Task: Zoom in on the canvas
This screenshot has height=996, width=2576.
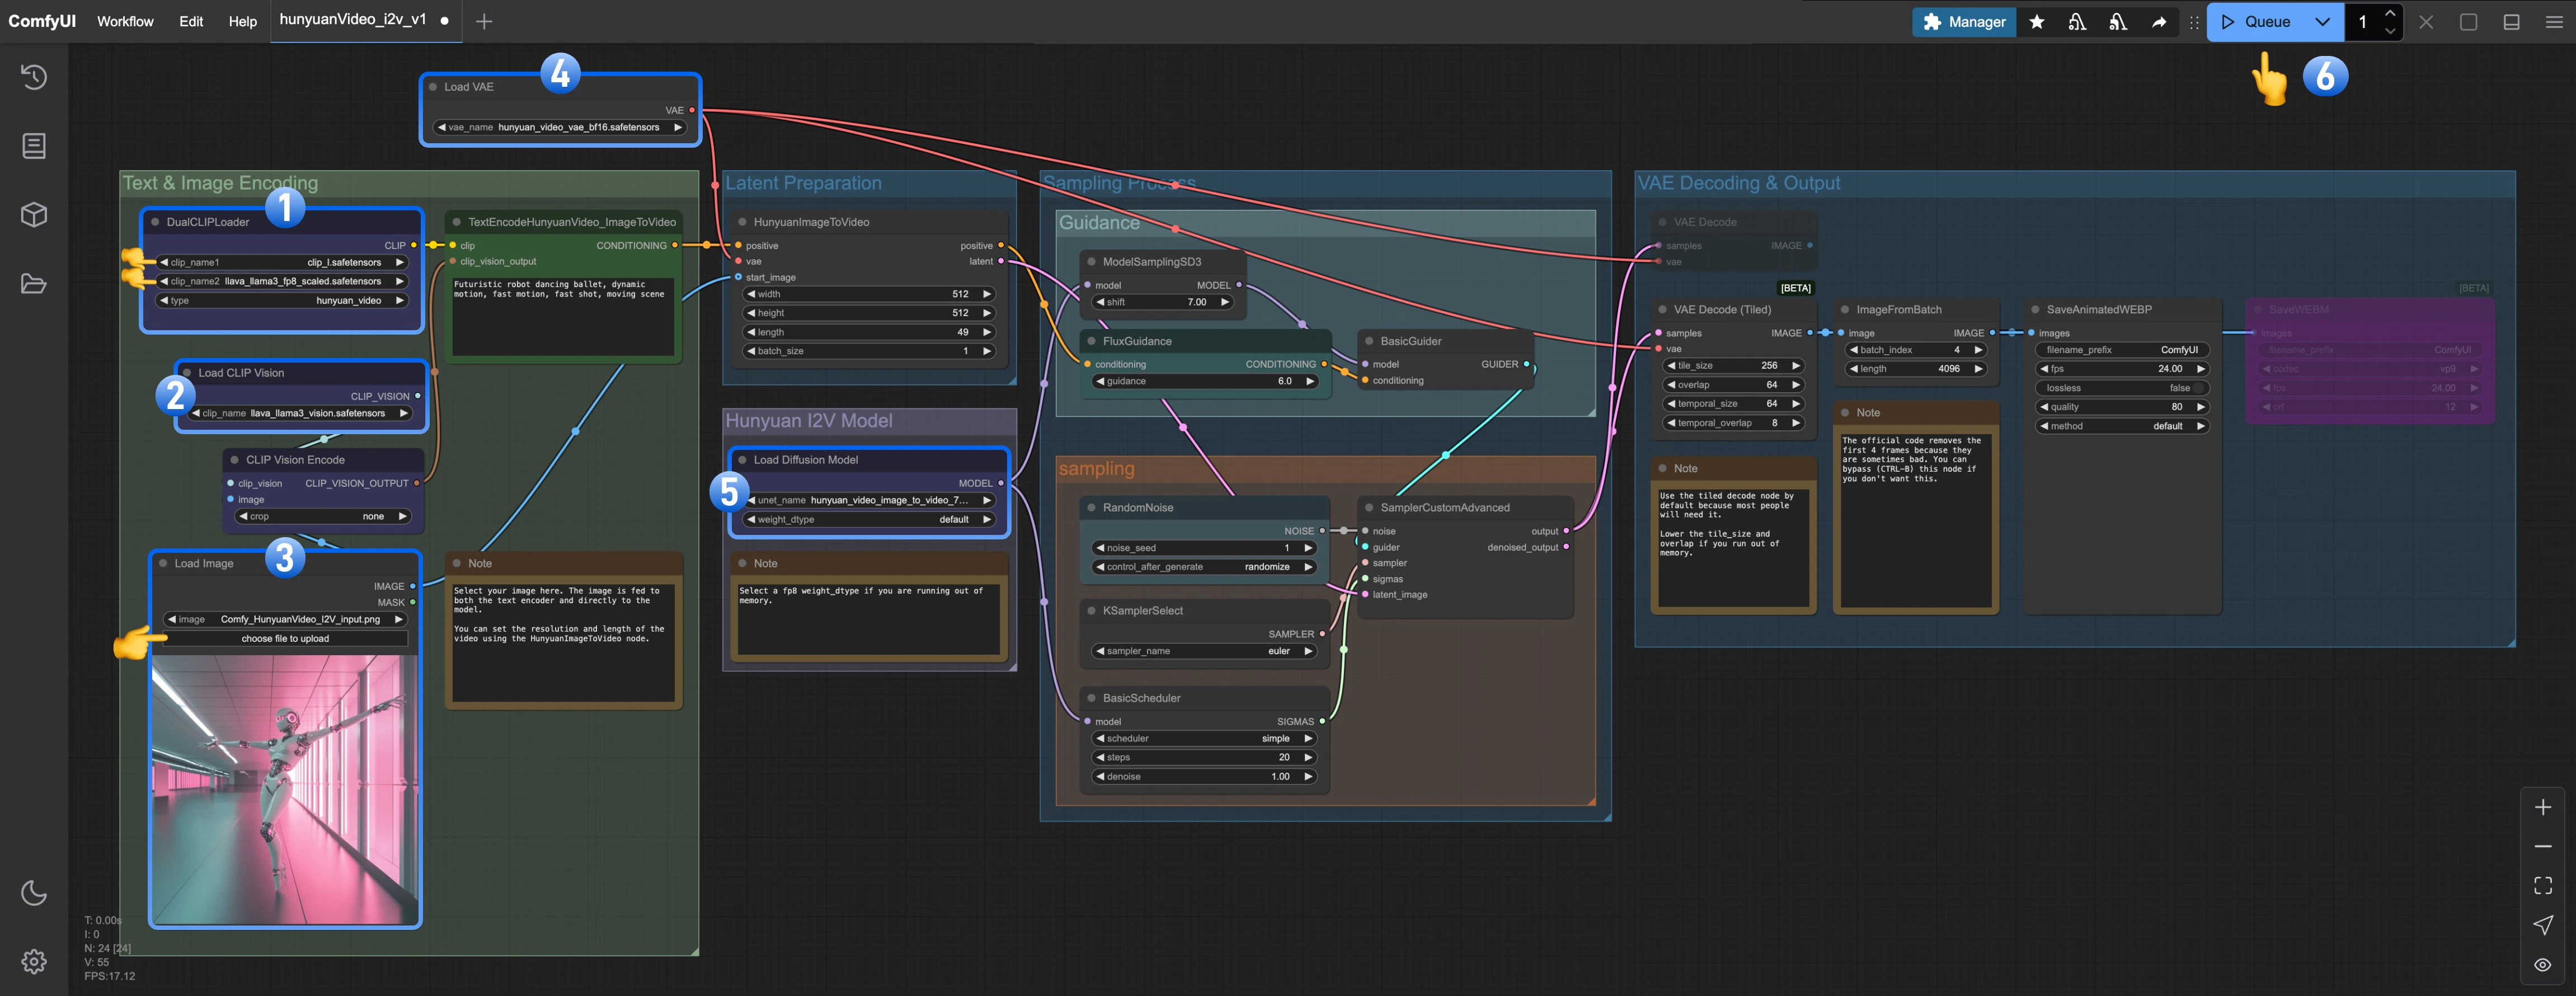Action: (2543, 807)
